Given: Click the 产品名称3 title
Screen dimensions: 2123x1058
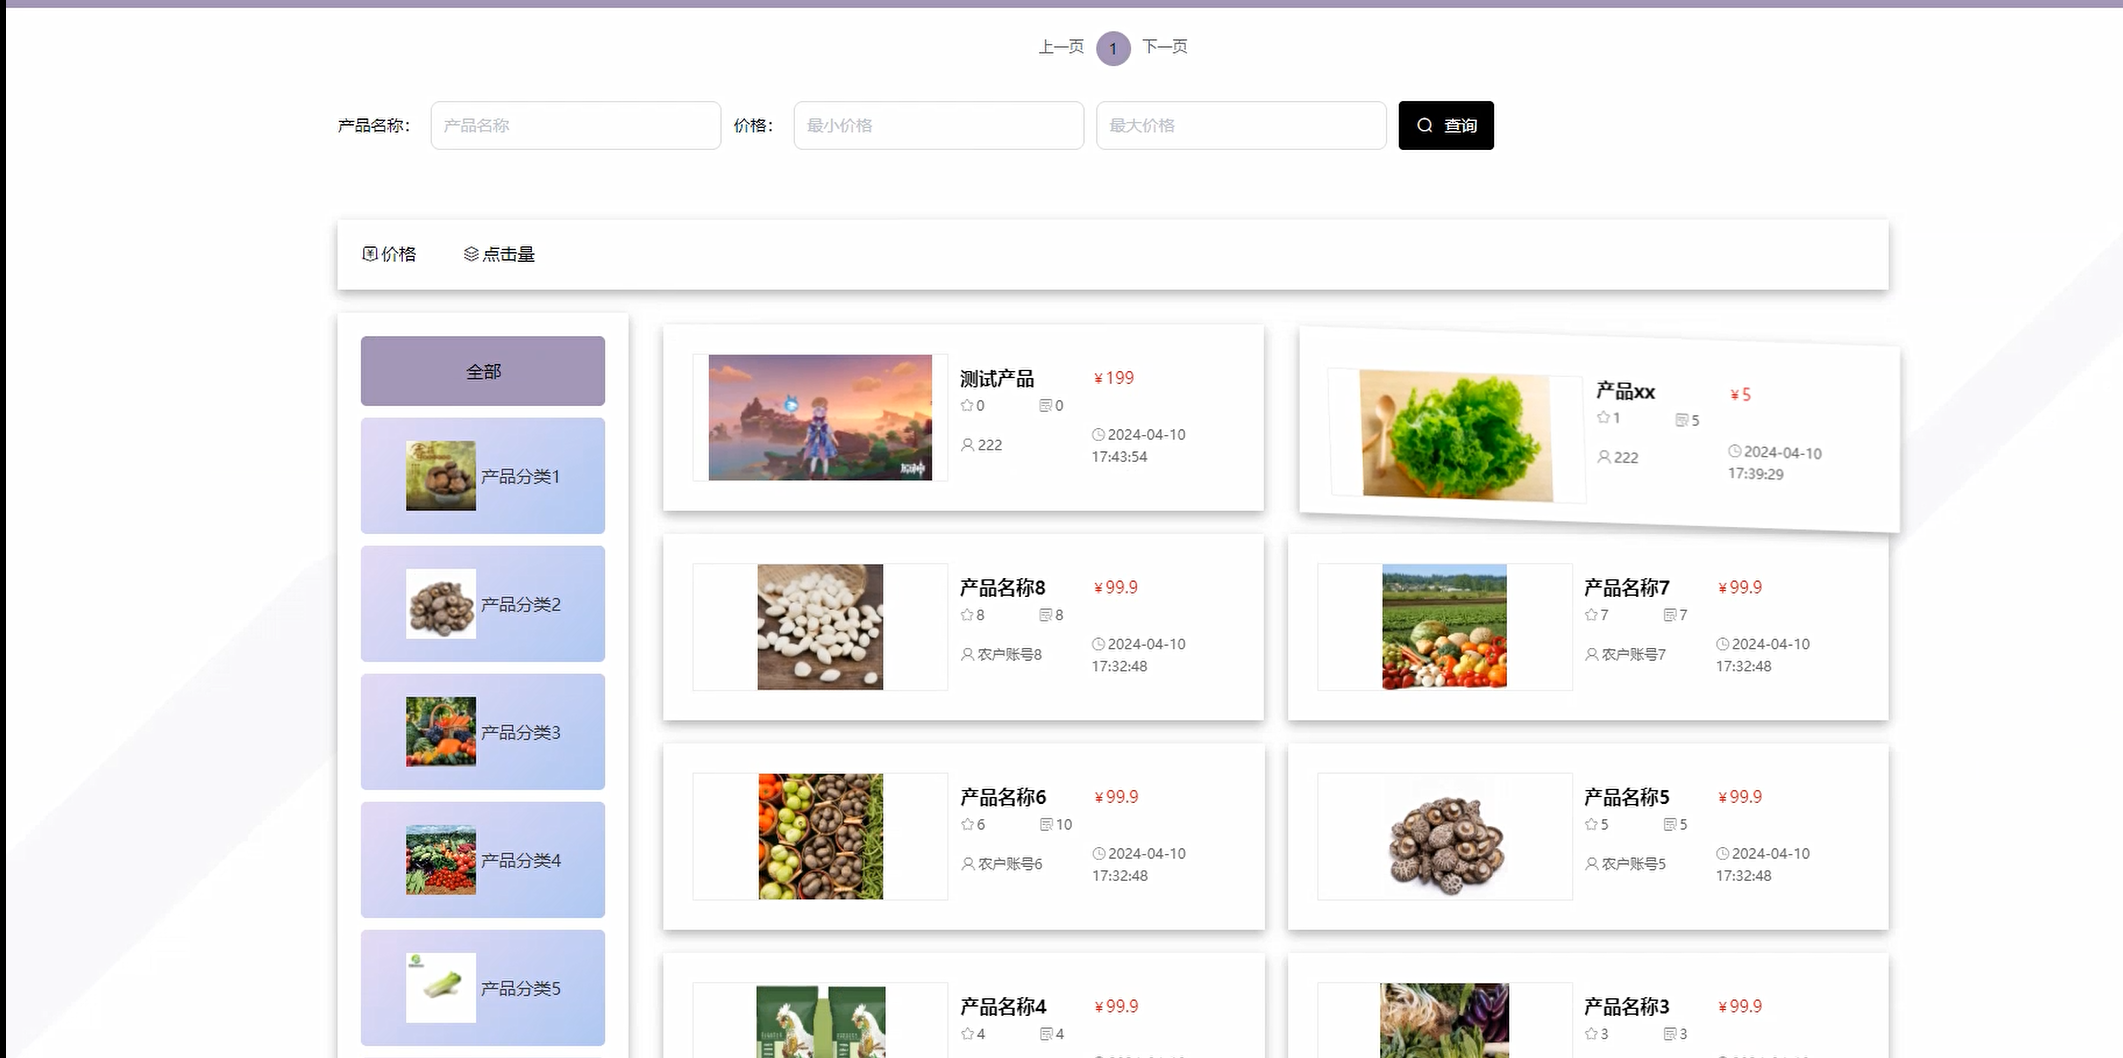Looking at the screenshot, I should click(x=1626, y=1006).
